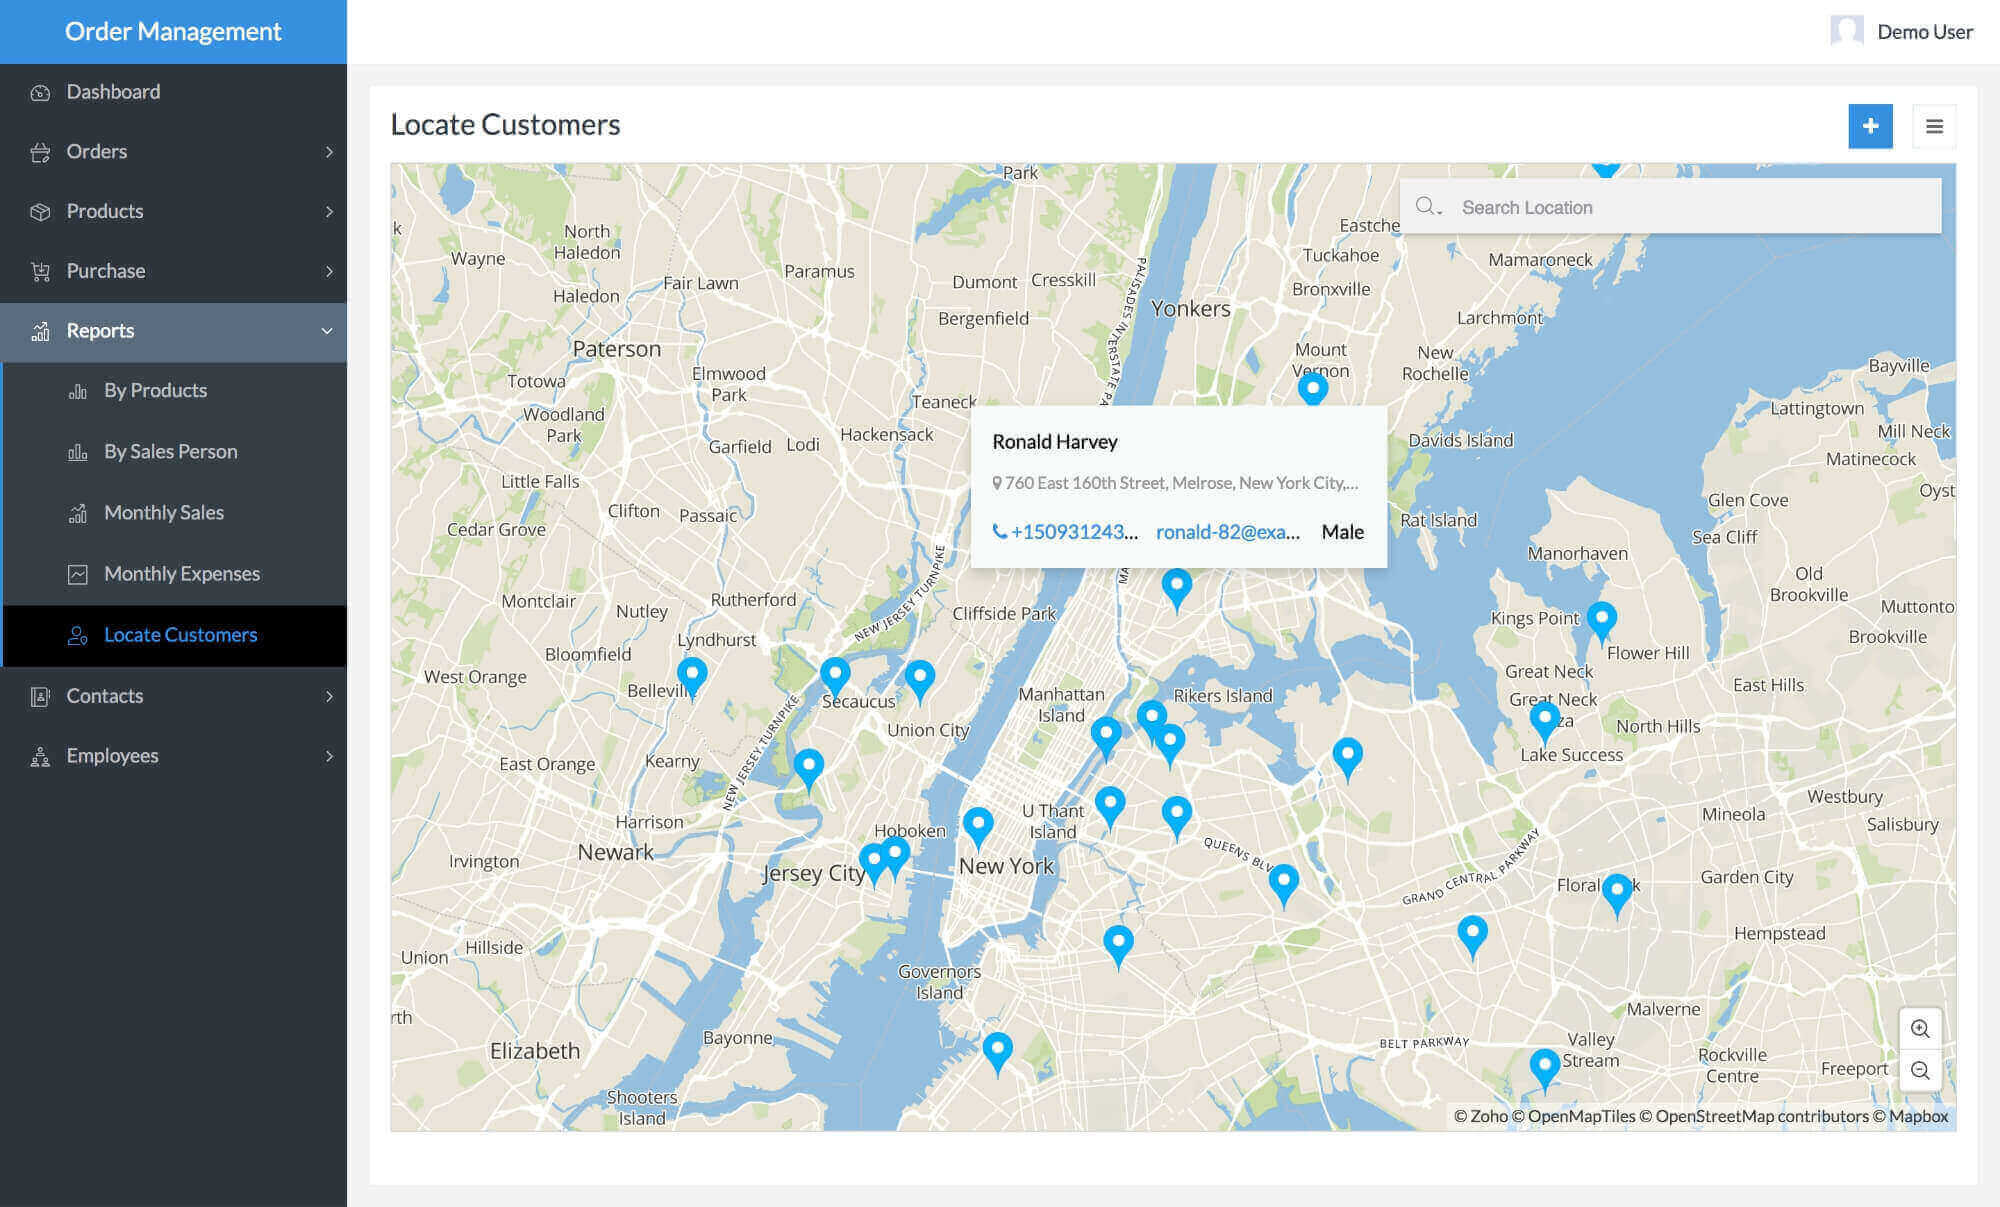The width and height of the screenshot is (2000, 1207).
Task: Expand the Products submenu chevron
Action: point(329,212)
